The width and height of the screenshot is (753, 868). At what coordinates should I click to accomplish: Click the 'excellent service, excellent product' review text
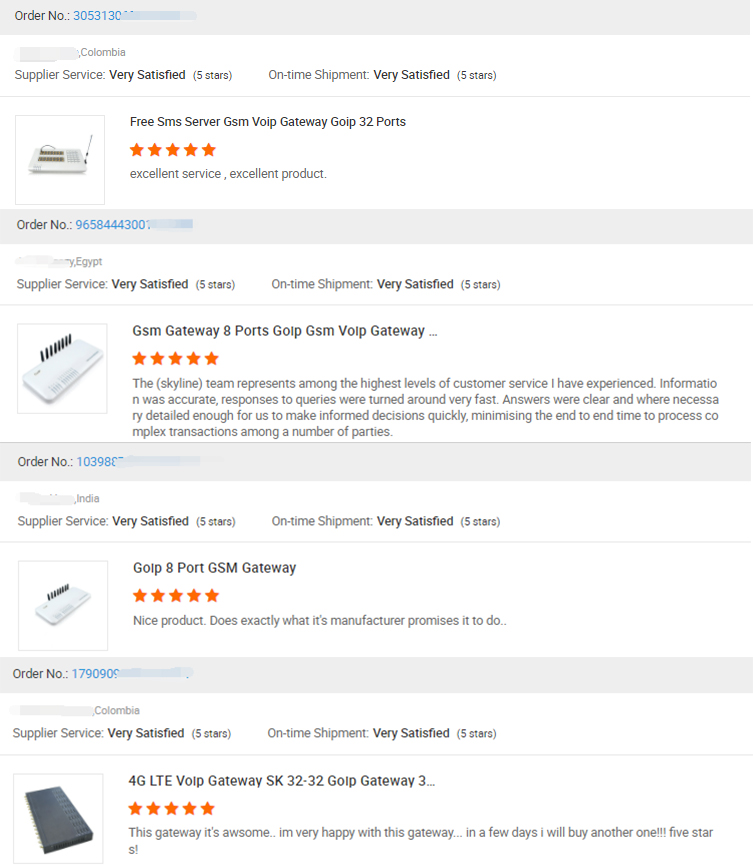coord(228,174)
